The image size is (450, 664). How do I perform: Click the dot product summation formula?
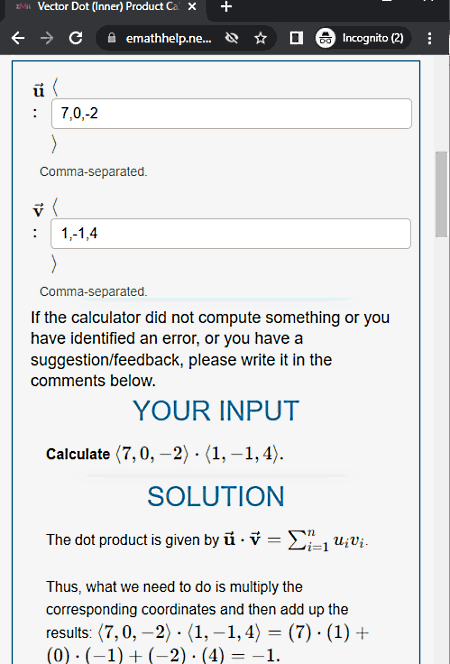(x=296, y=540)
